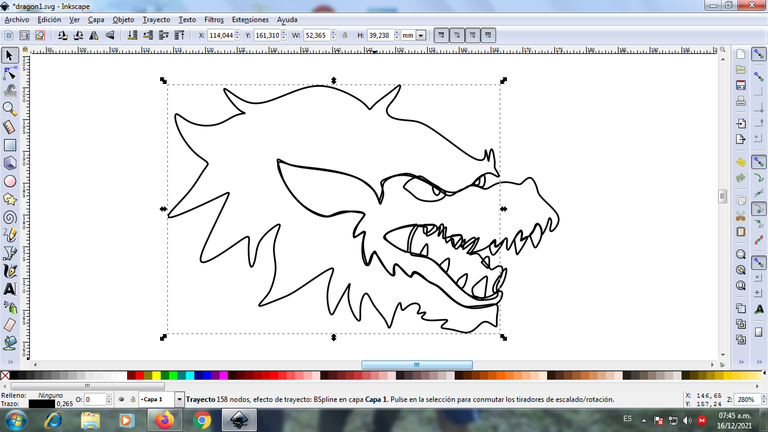Image resolution: width=768 pixels, height=432 pixels.
Task: Click Select all objects icon
Action: tap(9, 35)
